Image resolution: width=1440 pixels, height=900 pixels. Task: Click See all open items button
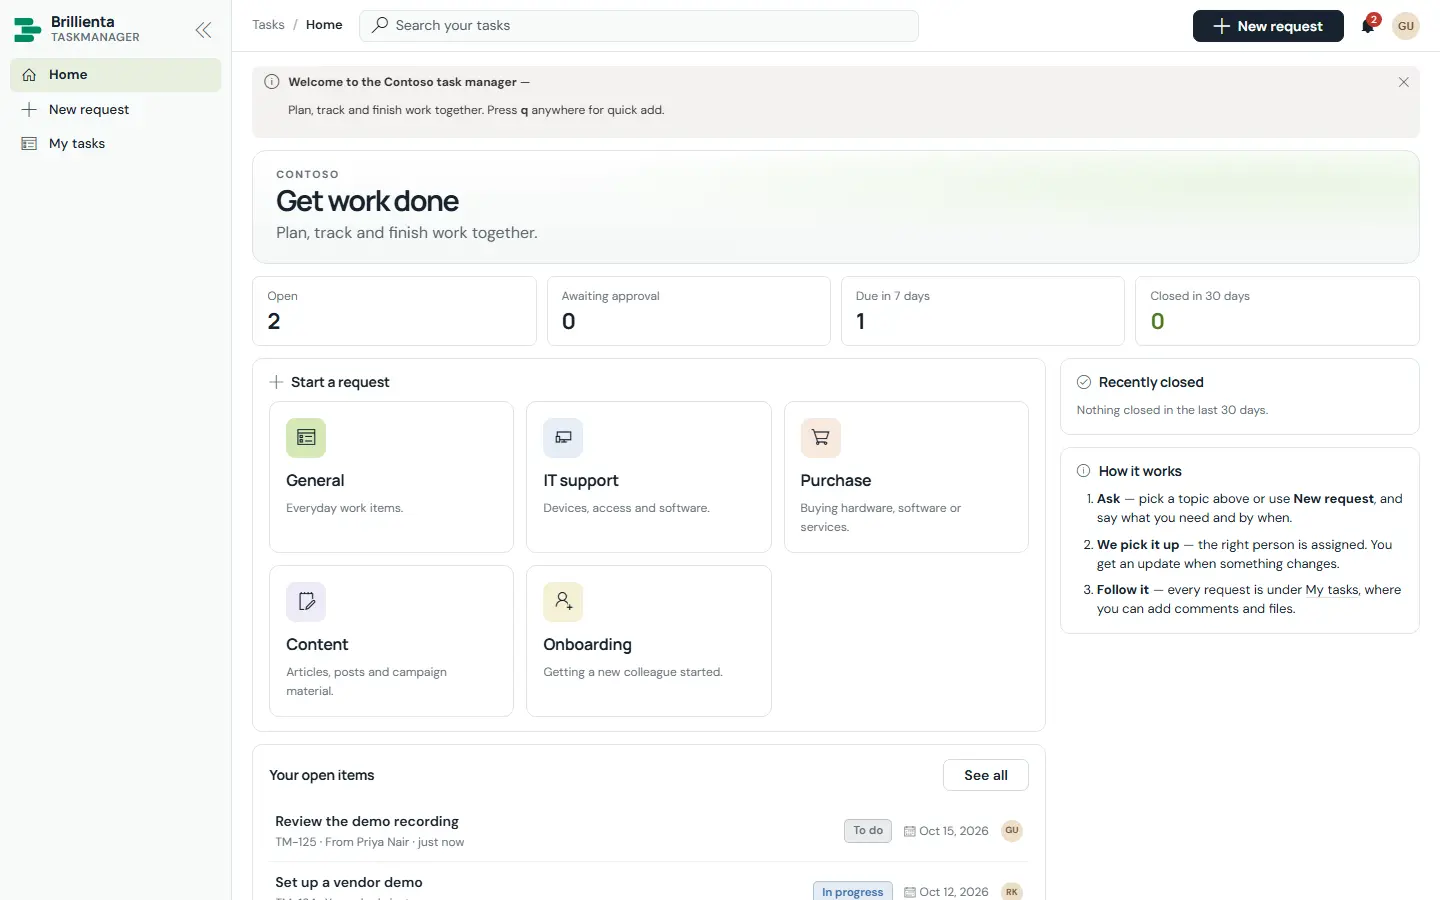[x=986, y=775]
